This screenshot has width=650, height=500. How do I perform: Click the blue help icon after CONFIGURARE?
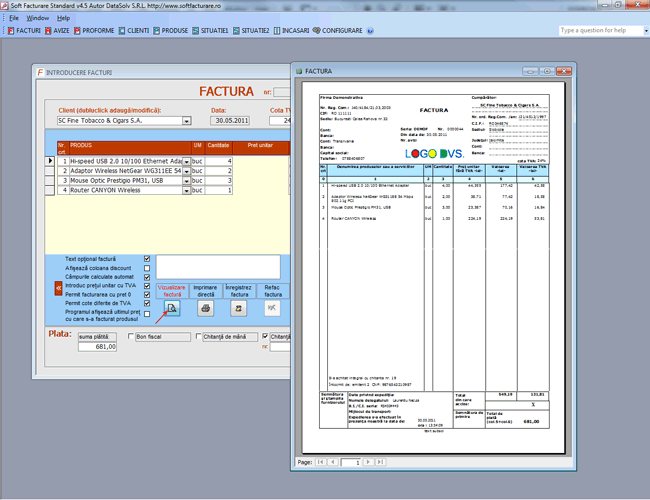[370, 31]
